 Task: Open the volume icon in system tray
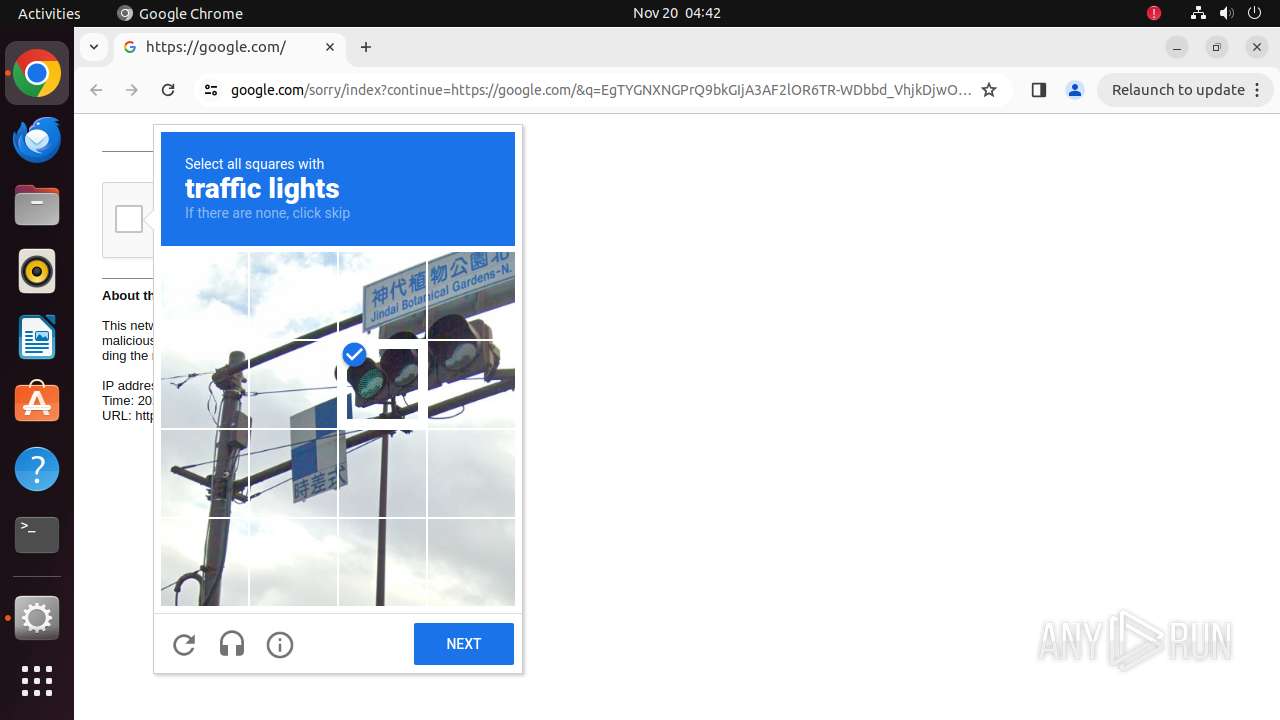tap(1226, 13)
